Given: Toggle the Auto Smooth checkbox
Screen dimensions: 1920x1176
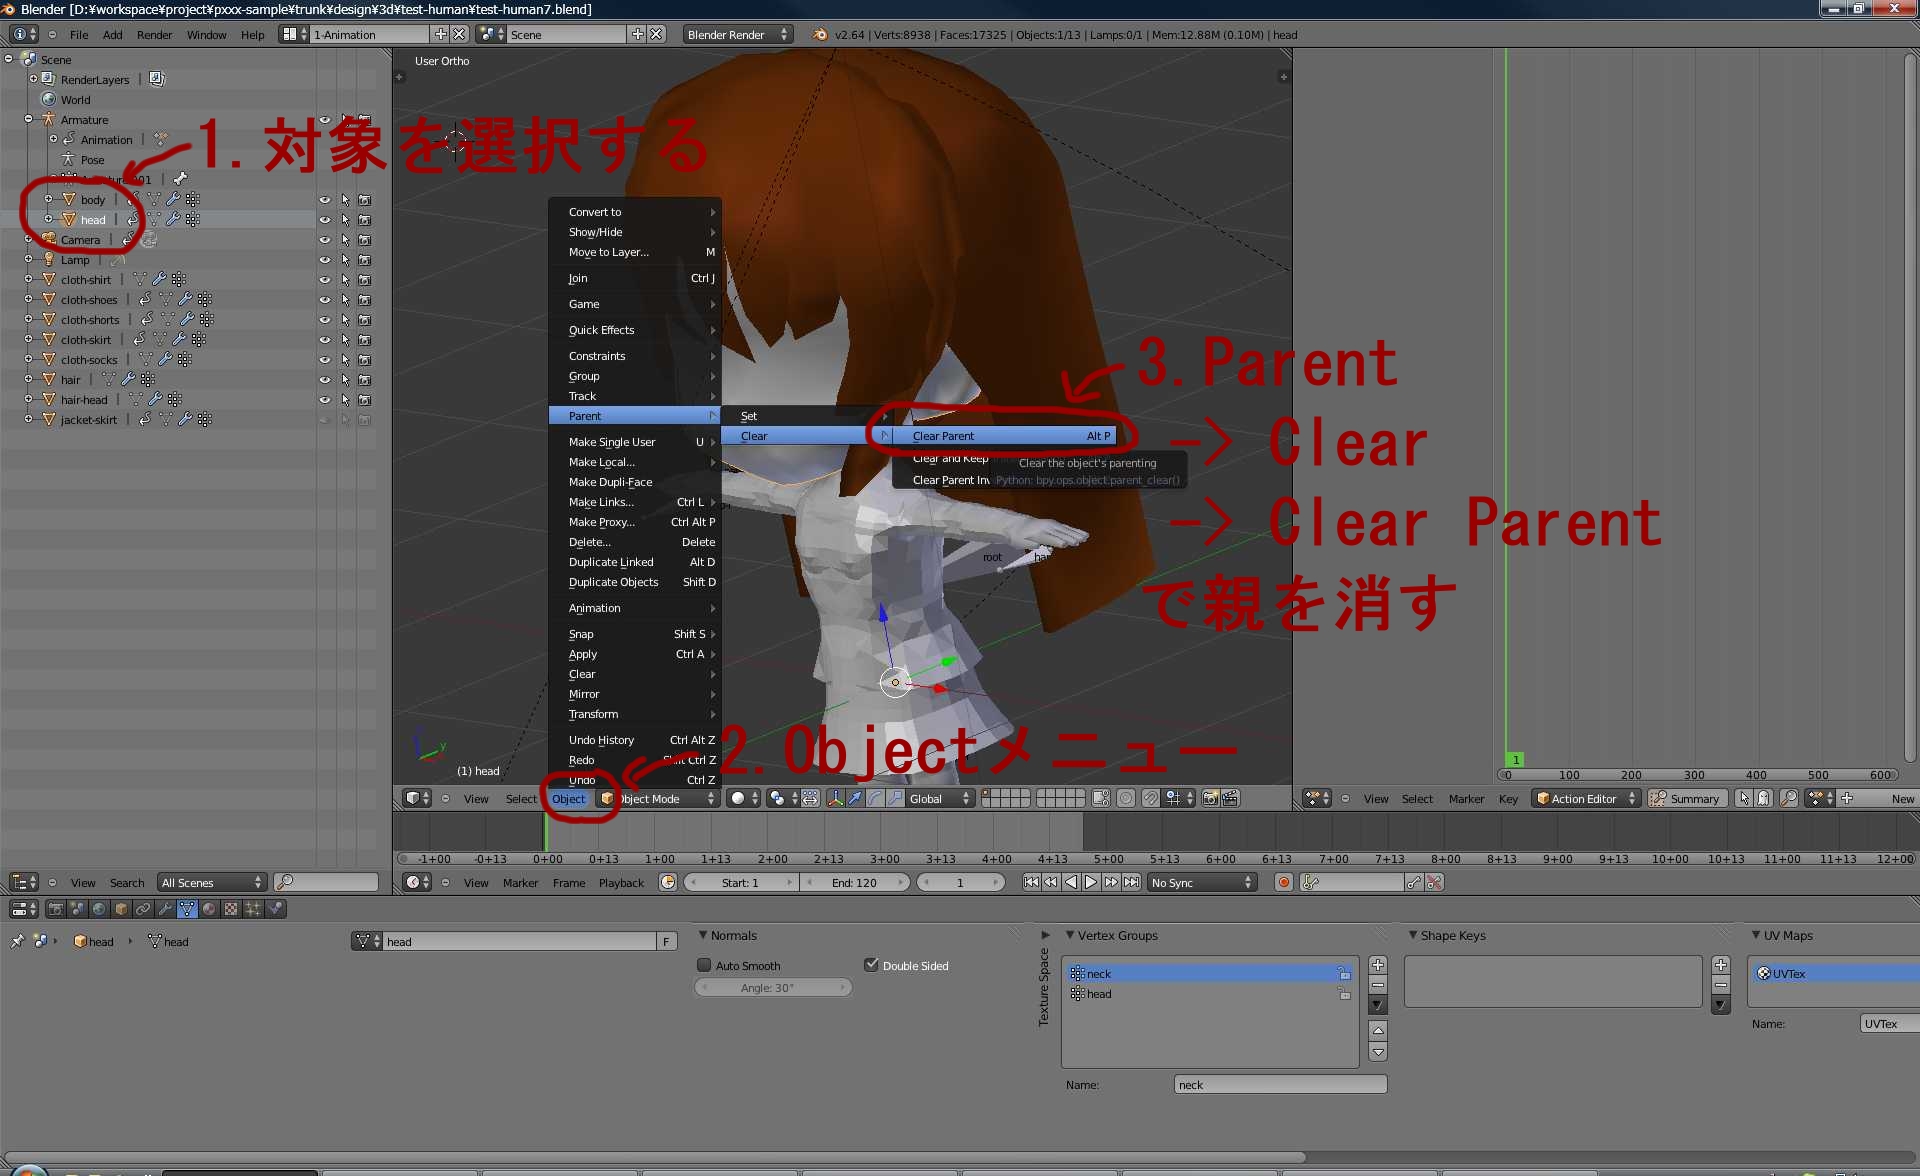Looking at the screenshot, I should coord(704,965).
